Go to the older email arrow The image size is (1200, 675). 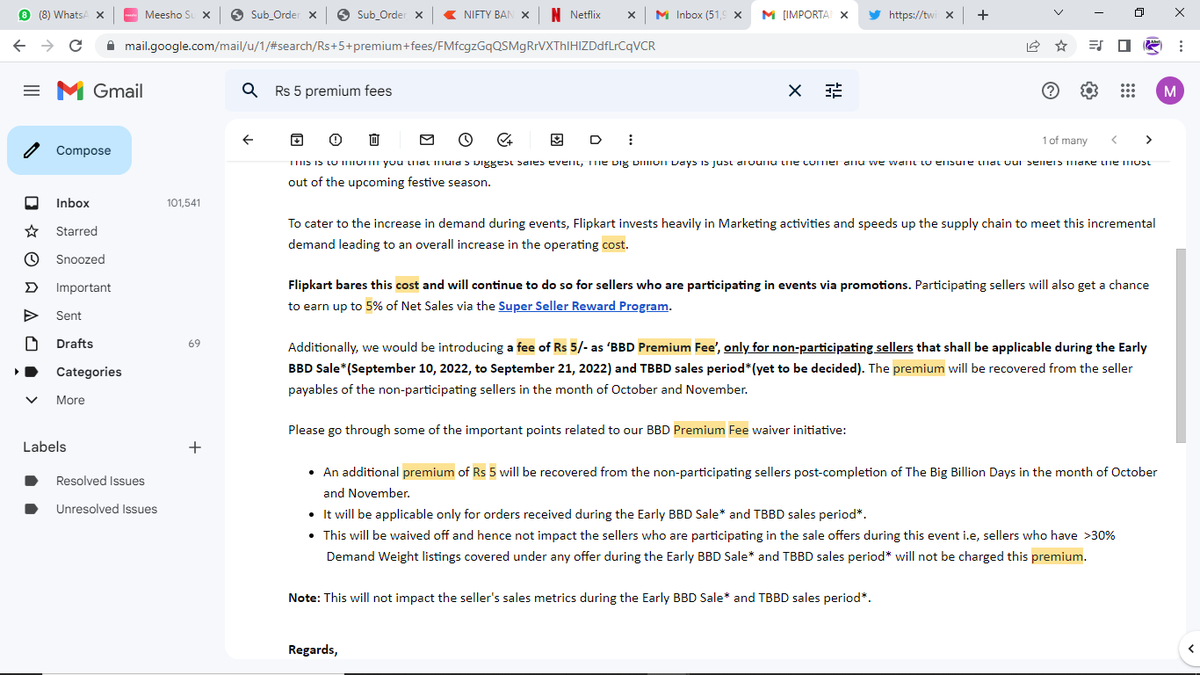pyautogui.click(x=1148, y=140)
